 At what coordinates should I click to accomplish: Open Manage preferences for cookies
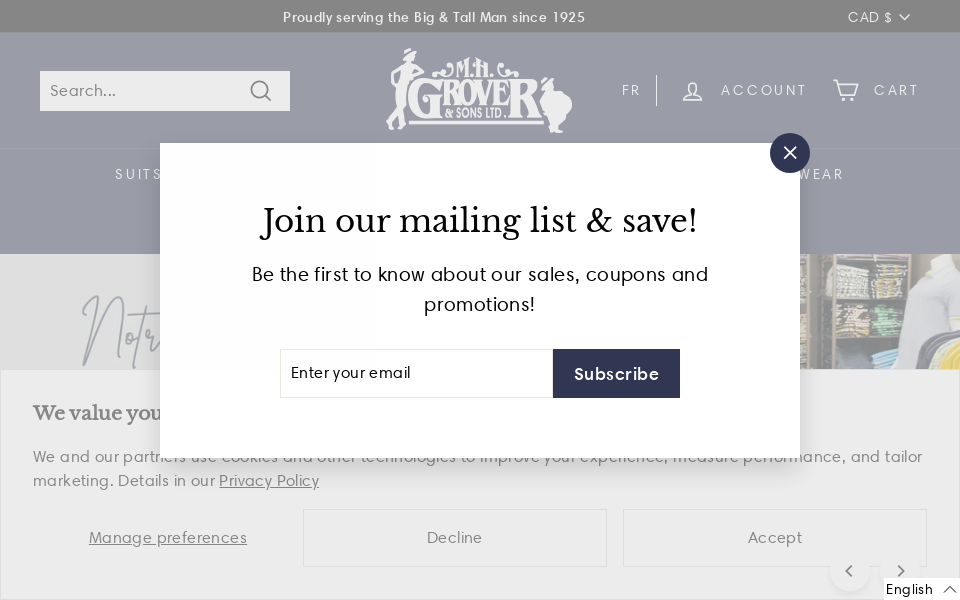coord(168,538)
